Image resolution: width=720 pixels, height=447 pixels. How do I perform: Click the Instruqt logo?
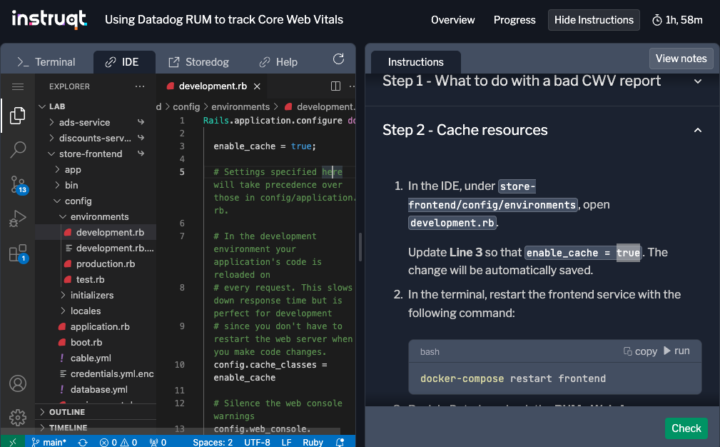49,19
